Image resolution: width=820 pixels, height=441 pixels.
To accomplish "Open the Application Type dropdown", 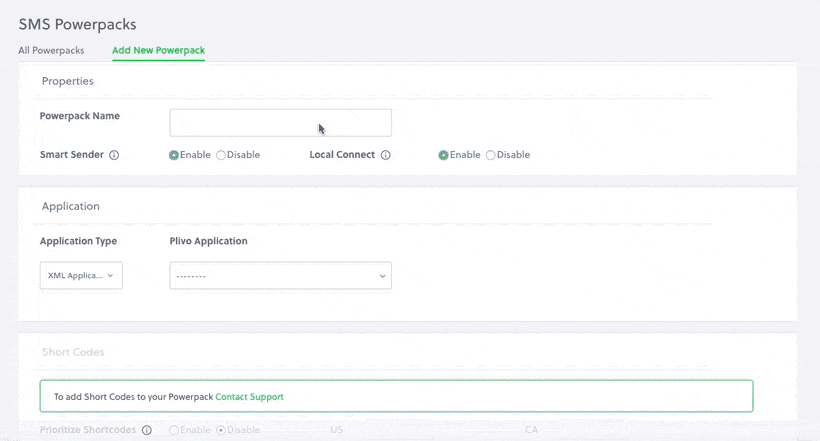I will (x=81, y=276).
